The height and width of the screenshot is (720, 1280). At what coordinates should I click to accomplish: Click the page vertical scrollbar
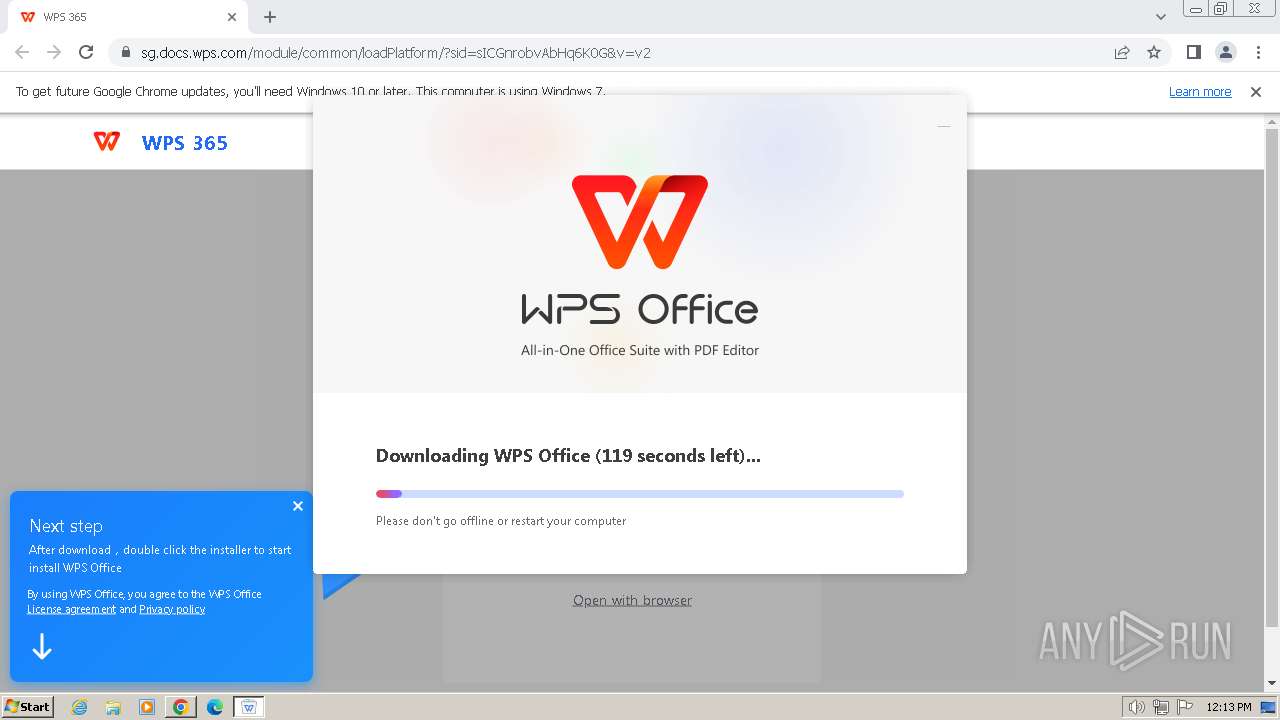pos(1272,380)
